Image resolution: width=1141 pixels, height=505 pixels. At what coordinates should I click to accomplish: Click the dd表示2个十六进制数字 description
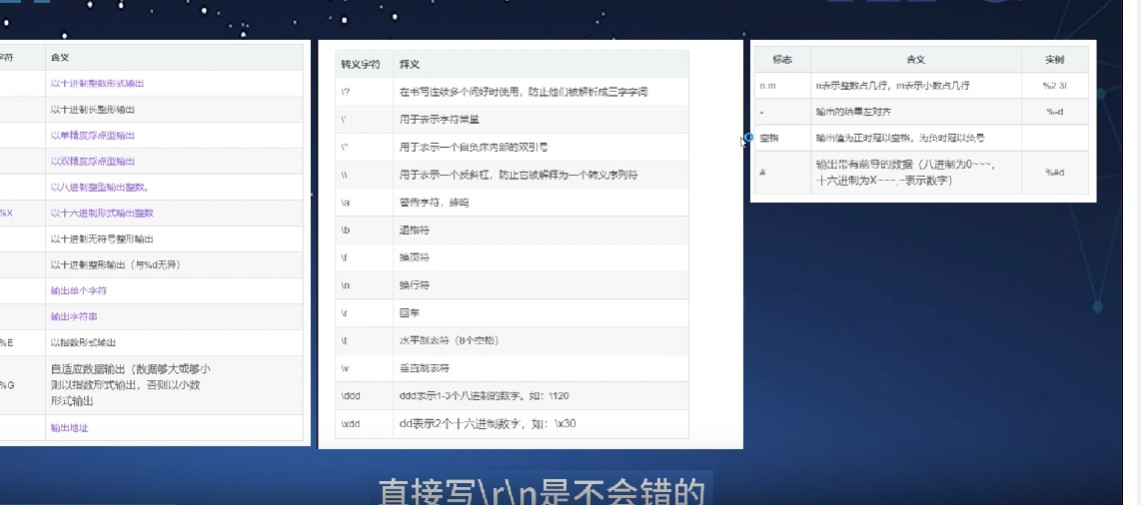coord(487,424)
